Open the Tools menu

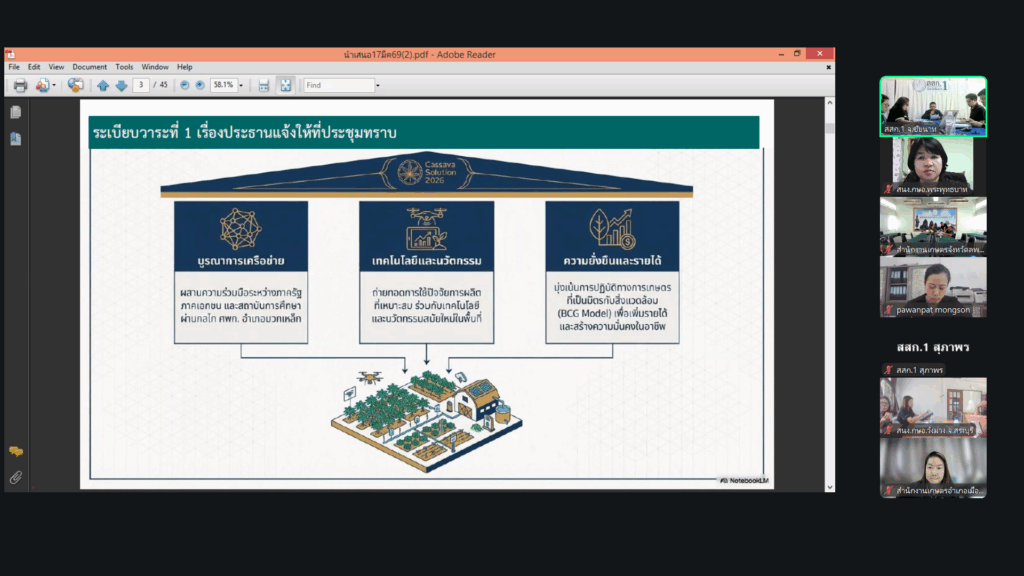(x=124, y=67)
